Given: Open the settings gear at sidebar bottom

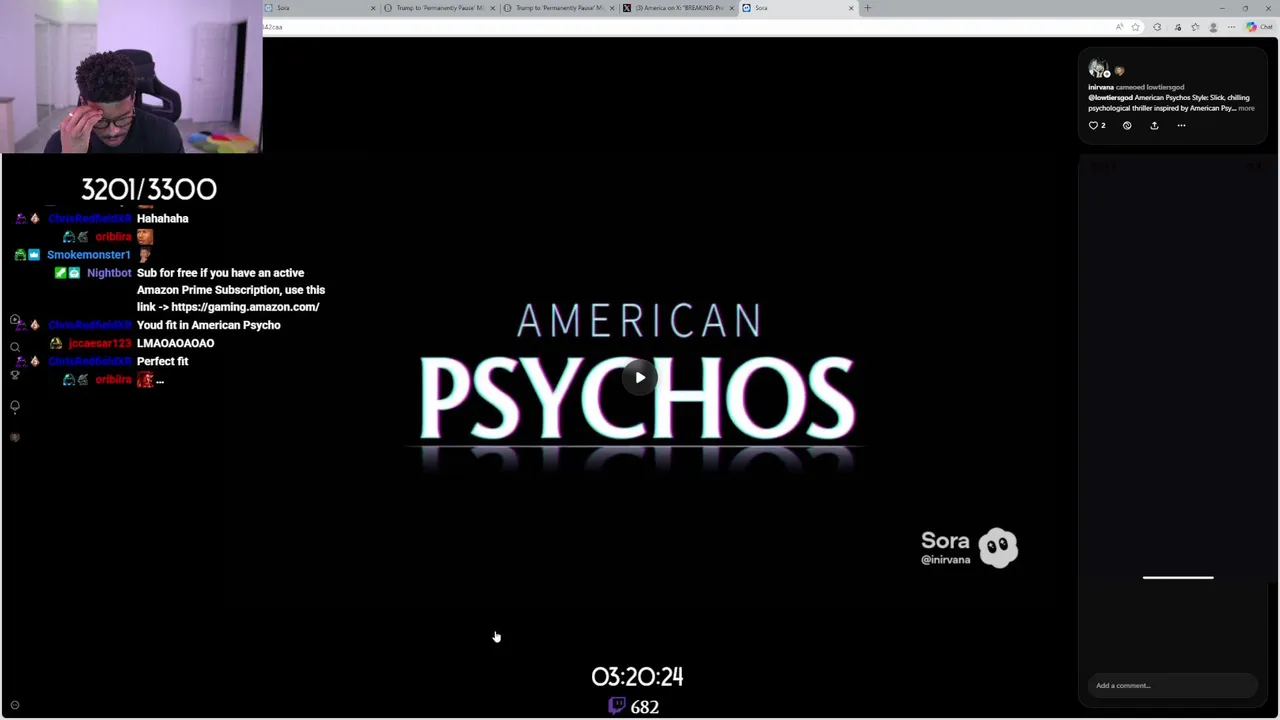Looking at the screenshot, I should 15,705.
